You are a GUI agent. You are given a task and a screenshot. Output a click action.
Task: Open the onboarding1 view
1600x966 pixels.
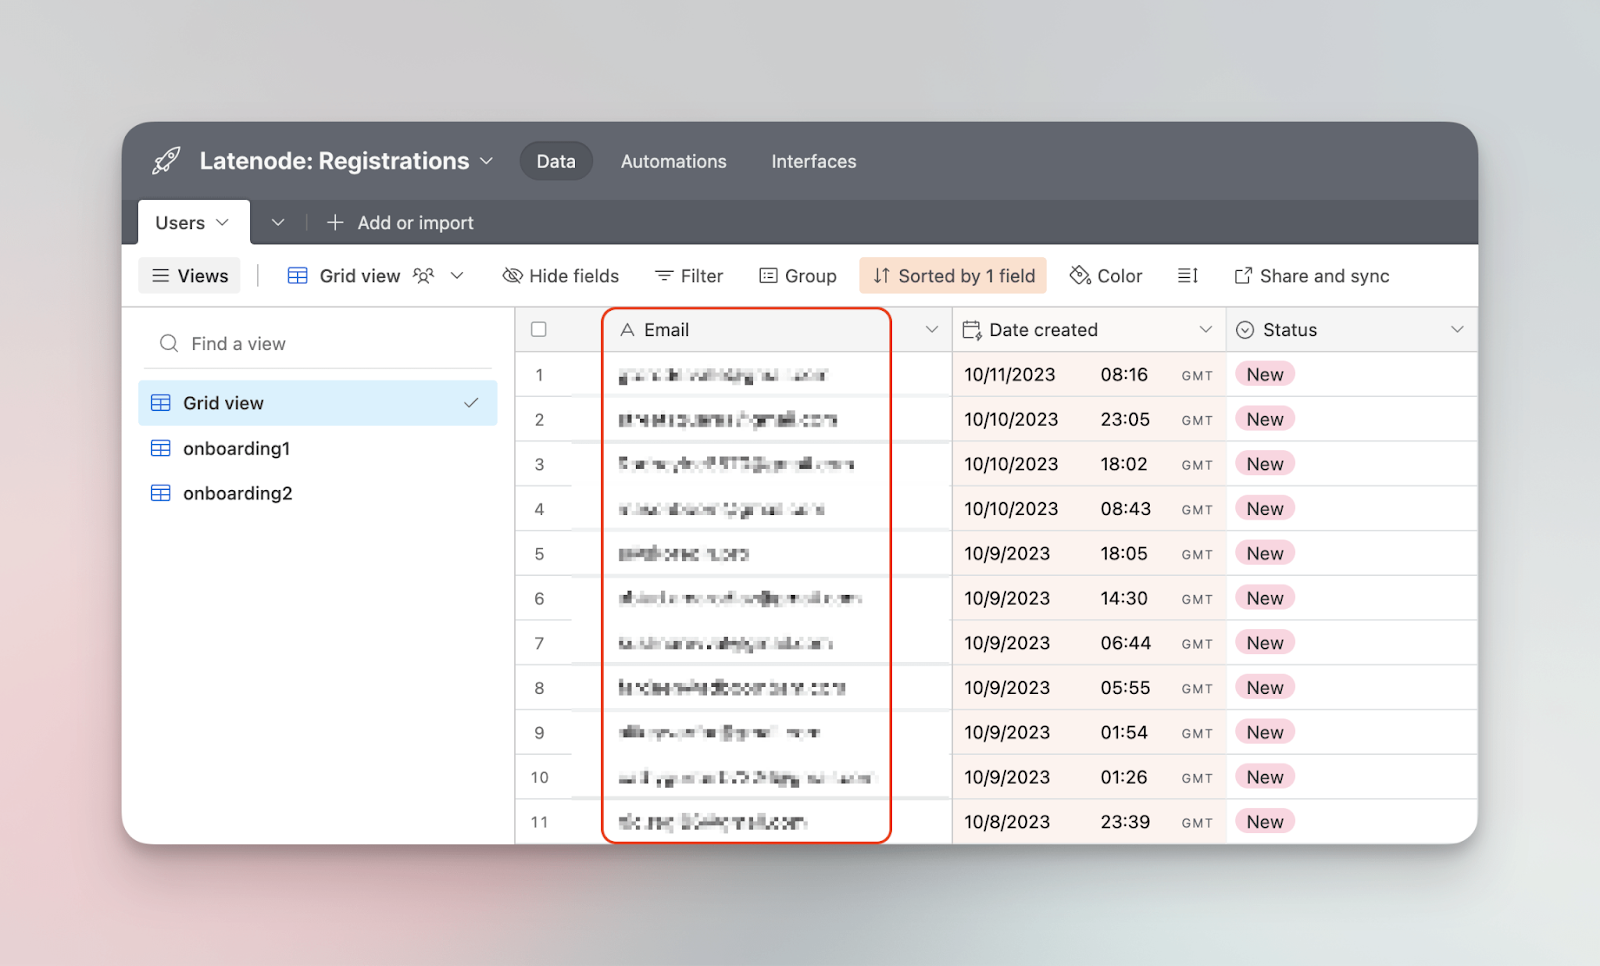tap(318, 448)
